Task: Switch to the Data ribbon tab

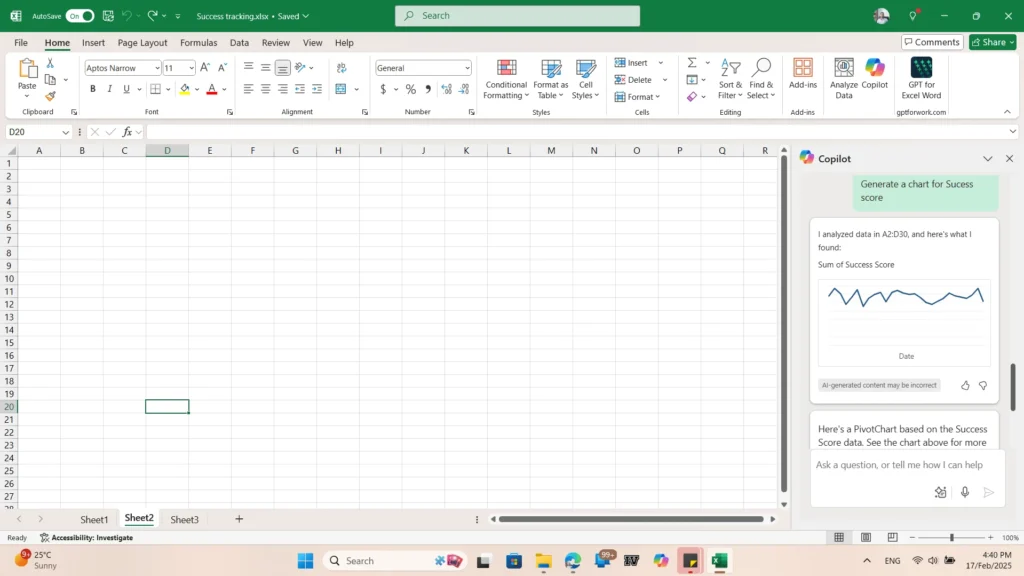Action: (x=239, y=42)
